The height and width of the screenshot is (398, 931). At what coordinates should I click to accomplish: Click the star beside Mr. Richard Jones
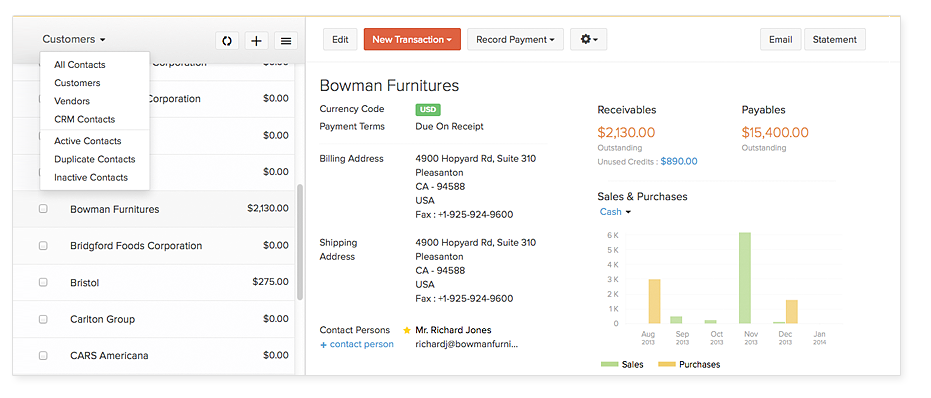407,330
